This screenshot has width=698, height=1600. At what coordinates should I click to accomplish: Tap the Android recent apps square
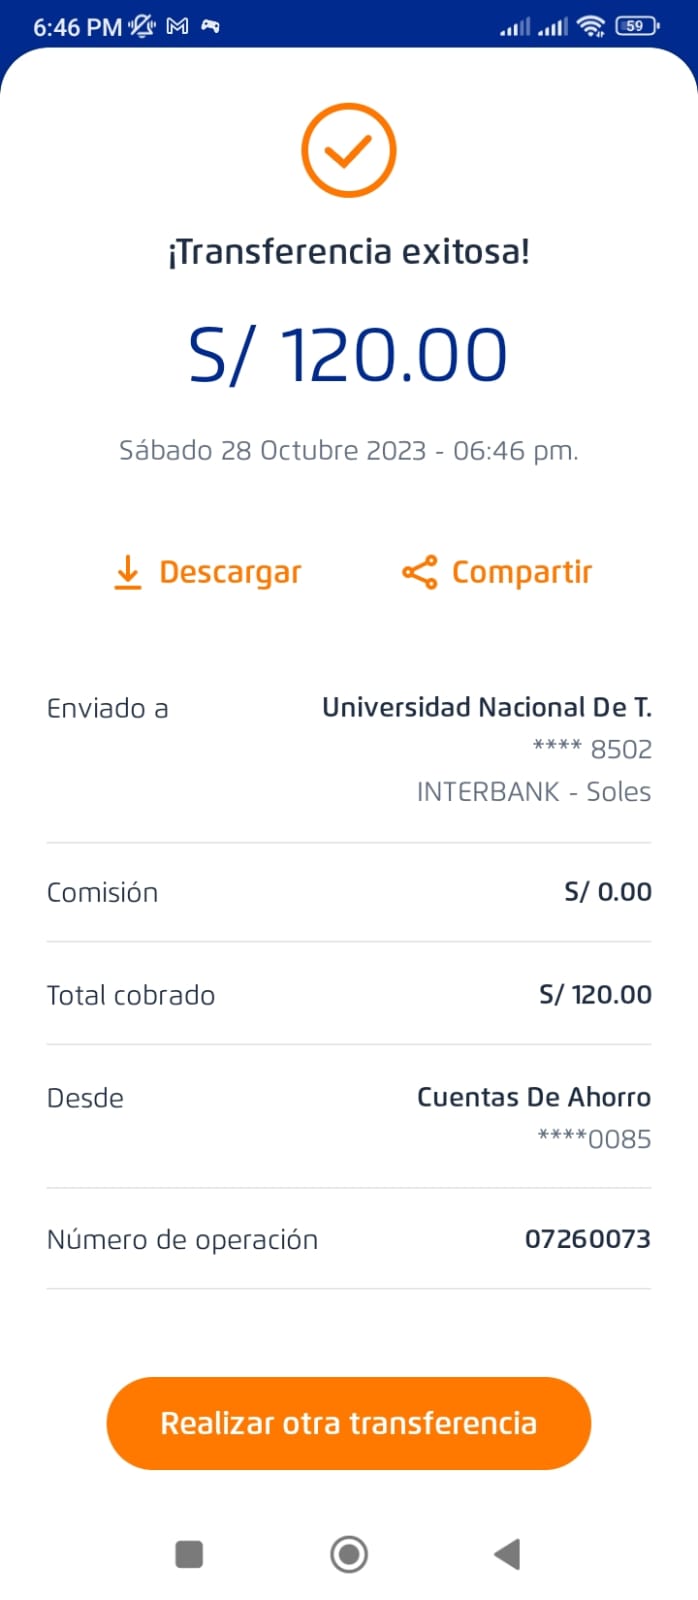click(x=189, y=1554)
